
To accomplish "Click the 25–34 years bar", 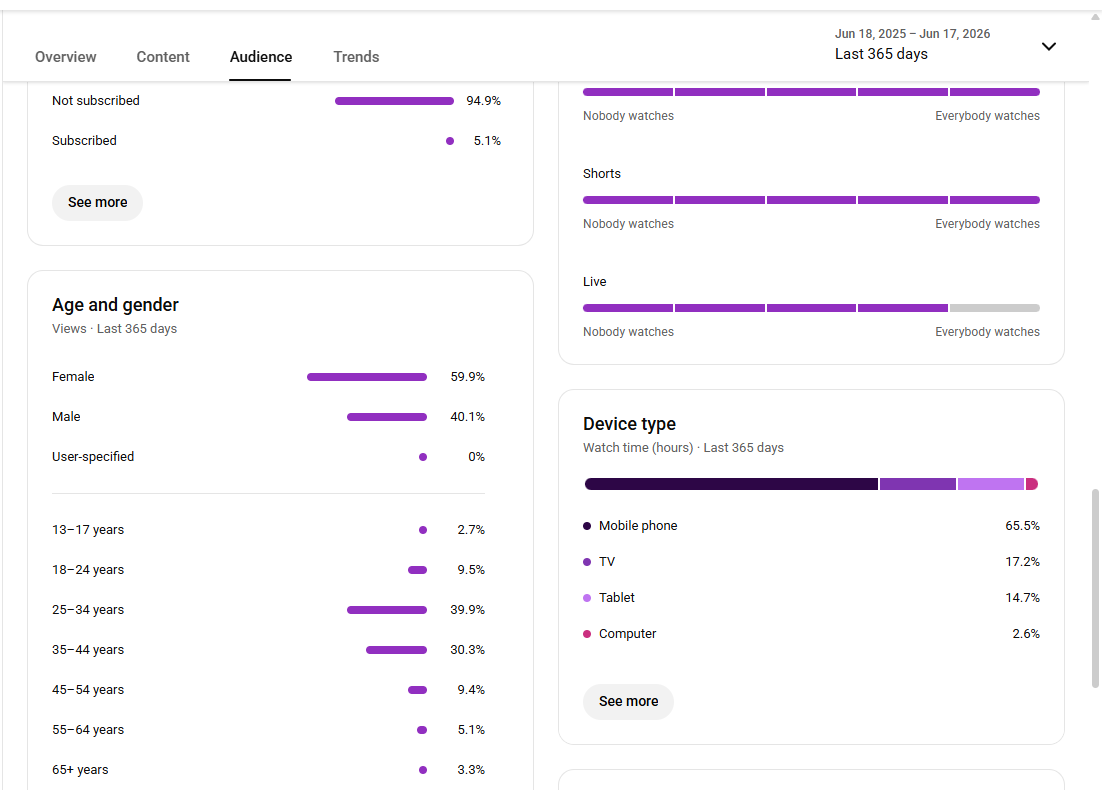I will coord(387,610).
